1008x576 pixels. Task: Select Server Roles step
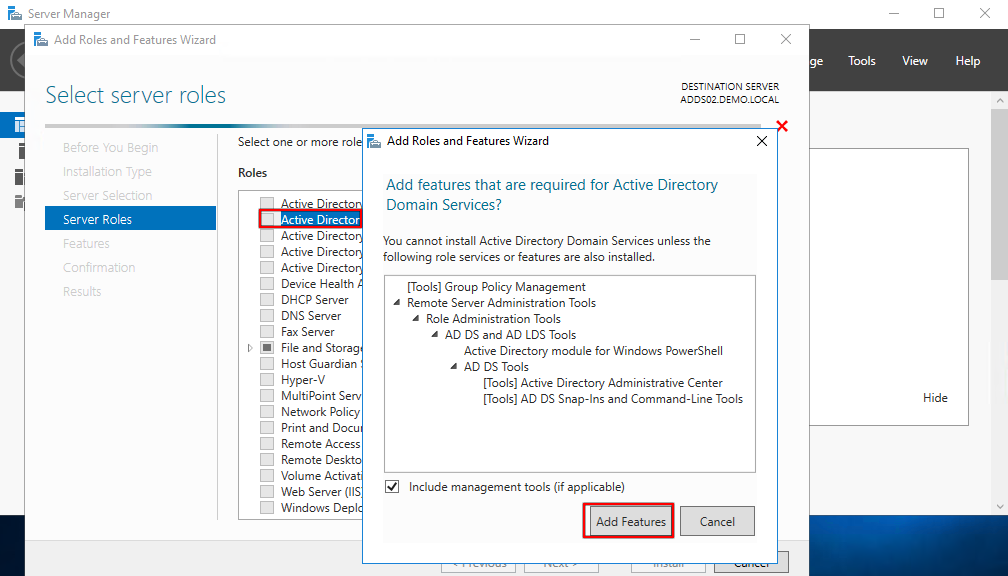pyautogui.click(x=130, y=219)
